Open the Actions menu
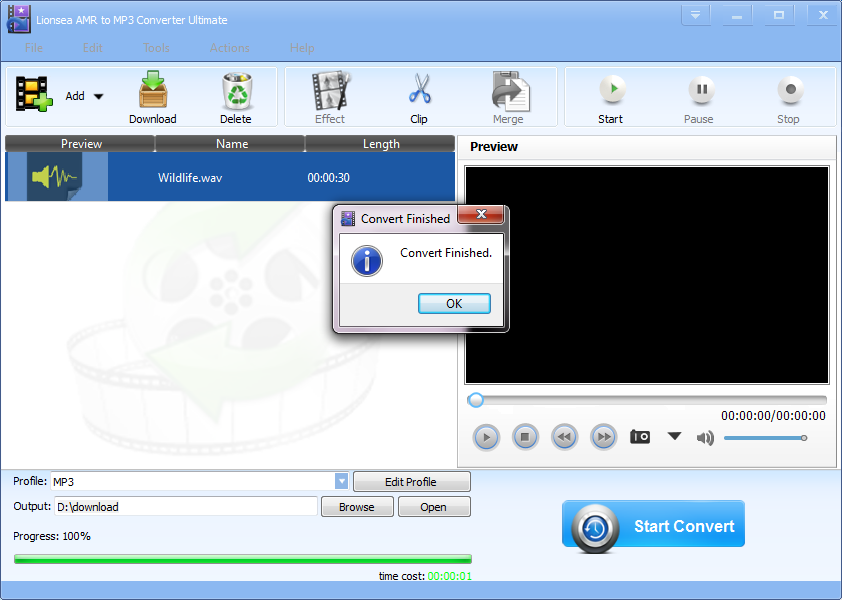 (x=229, y=48)
